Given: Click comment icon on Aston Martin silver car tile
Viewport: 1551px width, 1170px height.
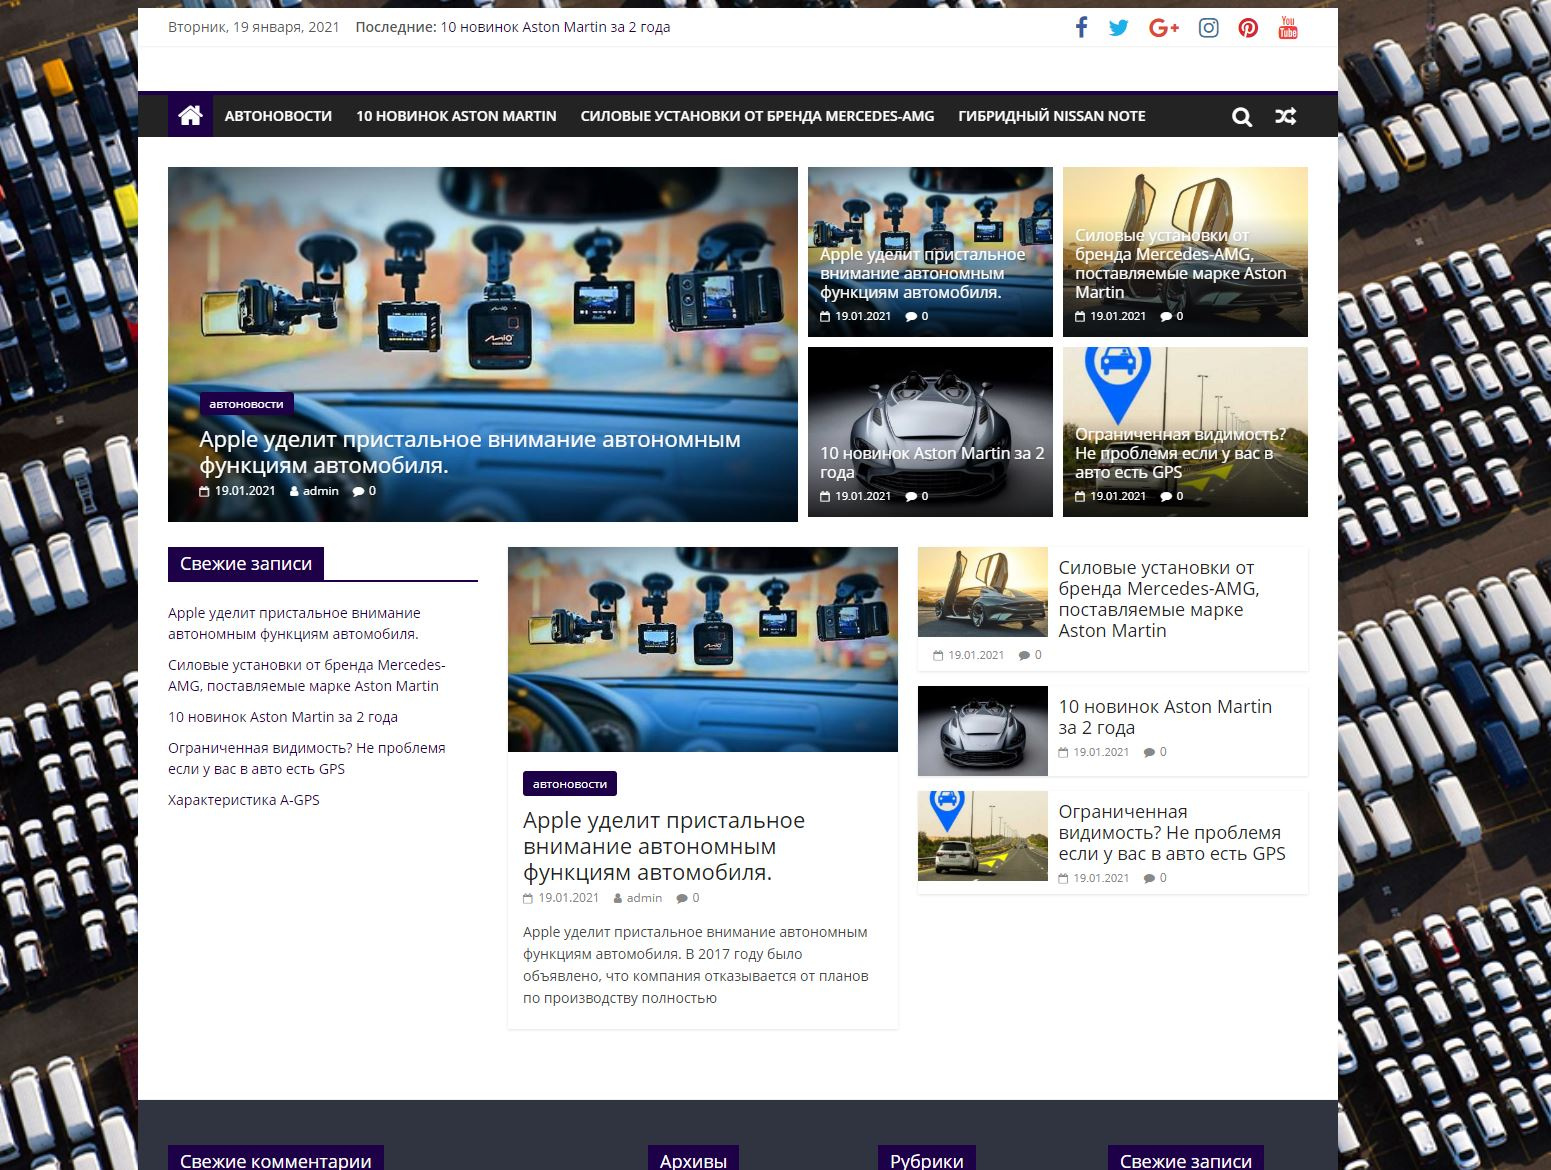Looking at the screenshot, I should [x=911, y=496].
